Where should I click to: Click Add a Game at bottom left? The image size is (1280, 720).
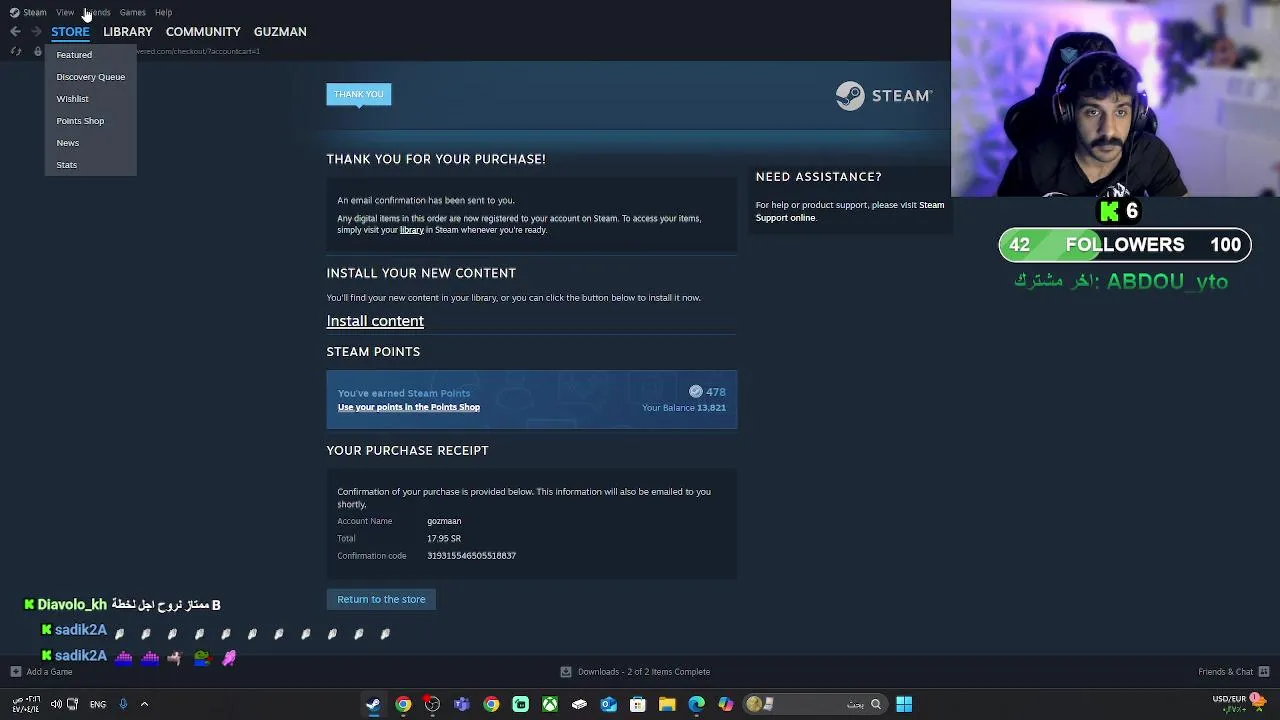click(x=49, y=672)
